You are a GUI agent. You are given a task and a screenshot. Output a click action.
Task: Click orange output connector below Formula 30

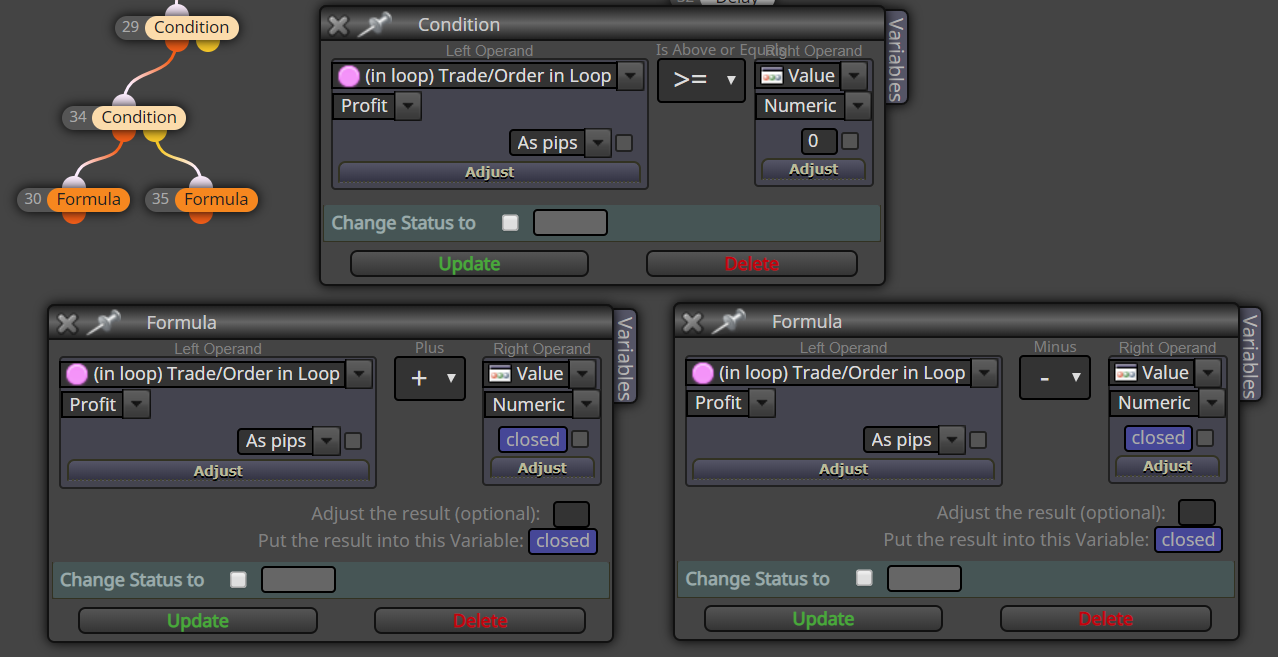74,215
